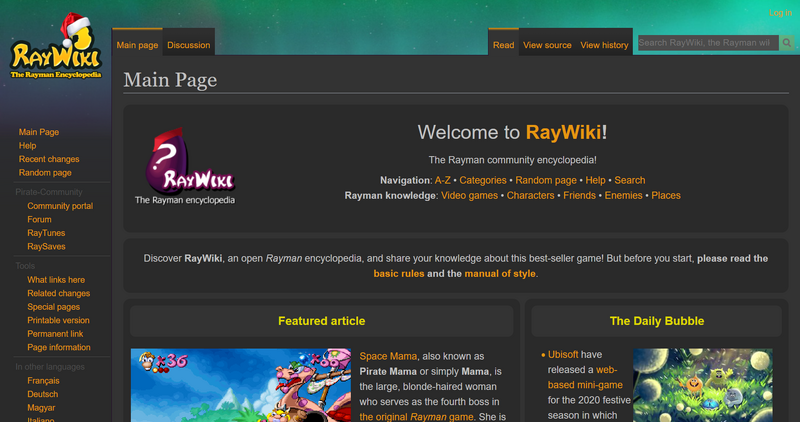Screen dimensions: 800x422
Task: Click the In other languages heading
Action: point(50,367)
